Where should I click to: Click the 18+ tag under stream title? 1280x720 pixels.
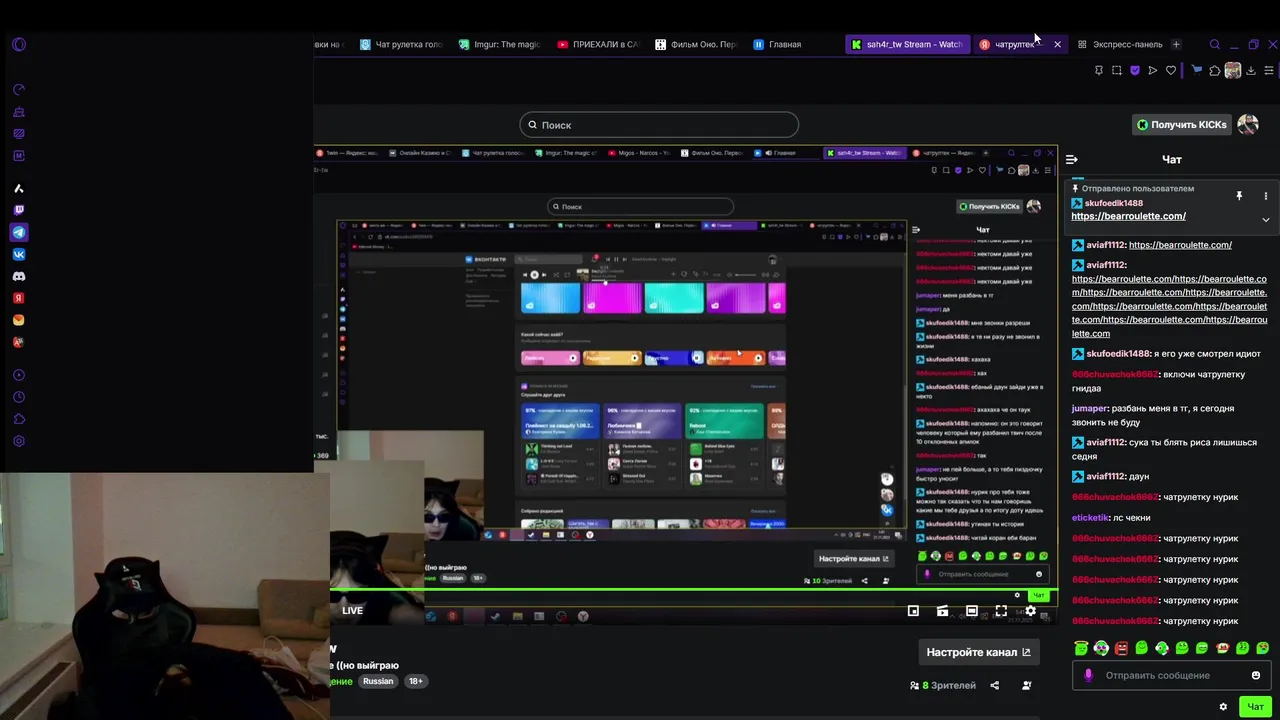click(415, 681)
